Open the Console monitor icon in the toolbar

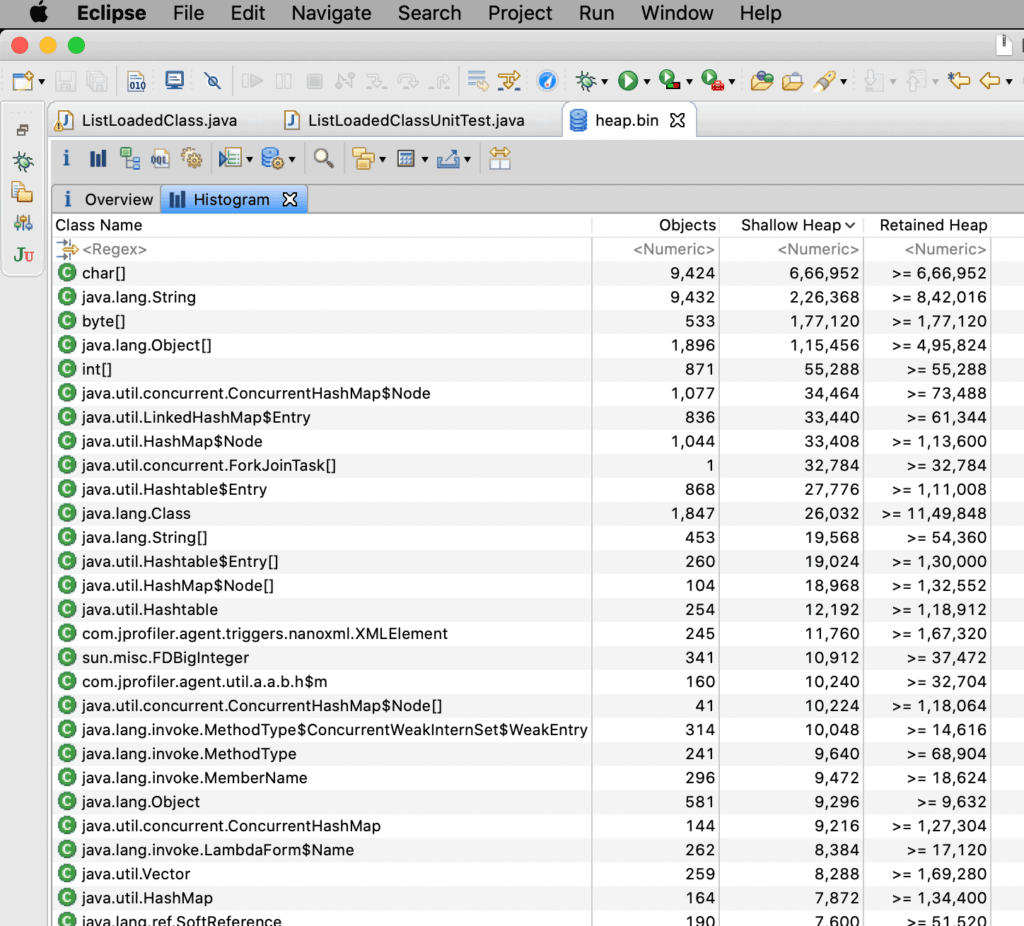coord(174,80)
